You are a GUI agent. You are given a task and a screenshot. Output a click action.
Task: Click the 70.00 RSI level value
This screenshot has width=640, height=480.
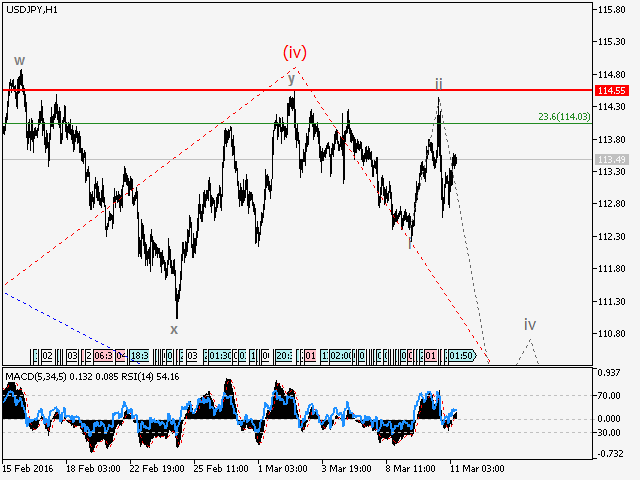[x=609, y=396]
